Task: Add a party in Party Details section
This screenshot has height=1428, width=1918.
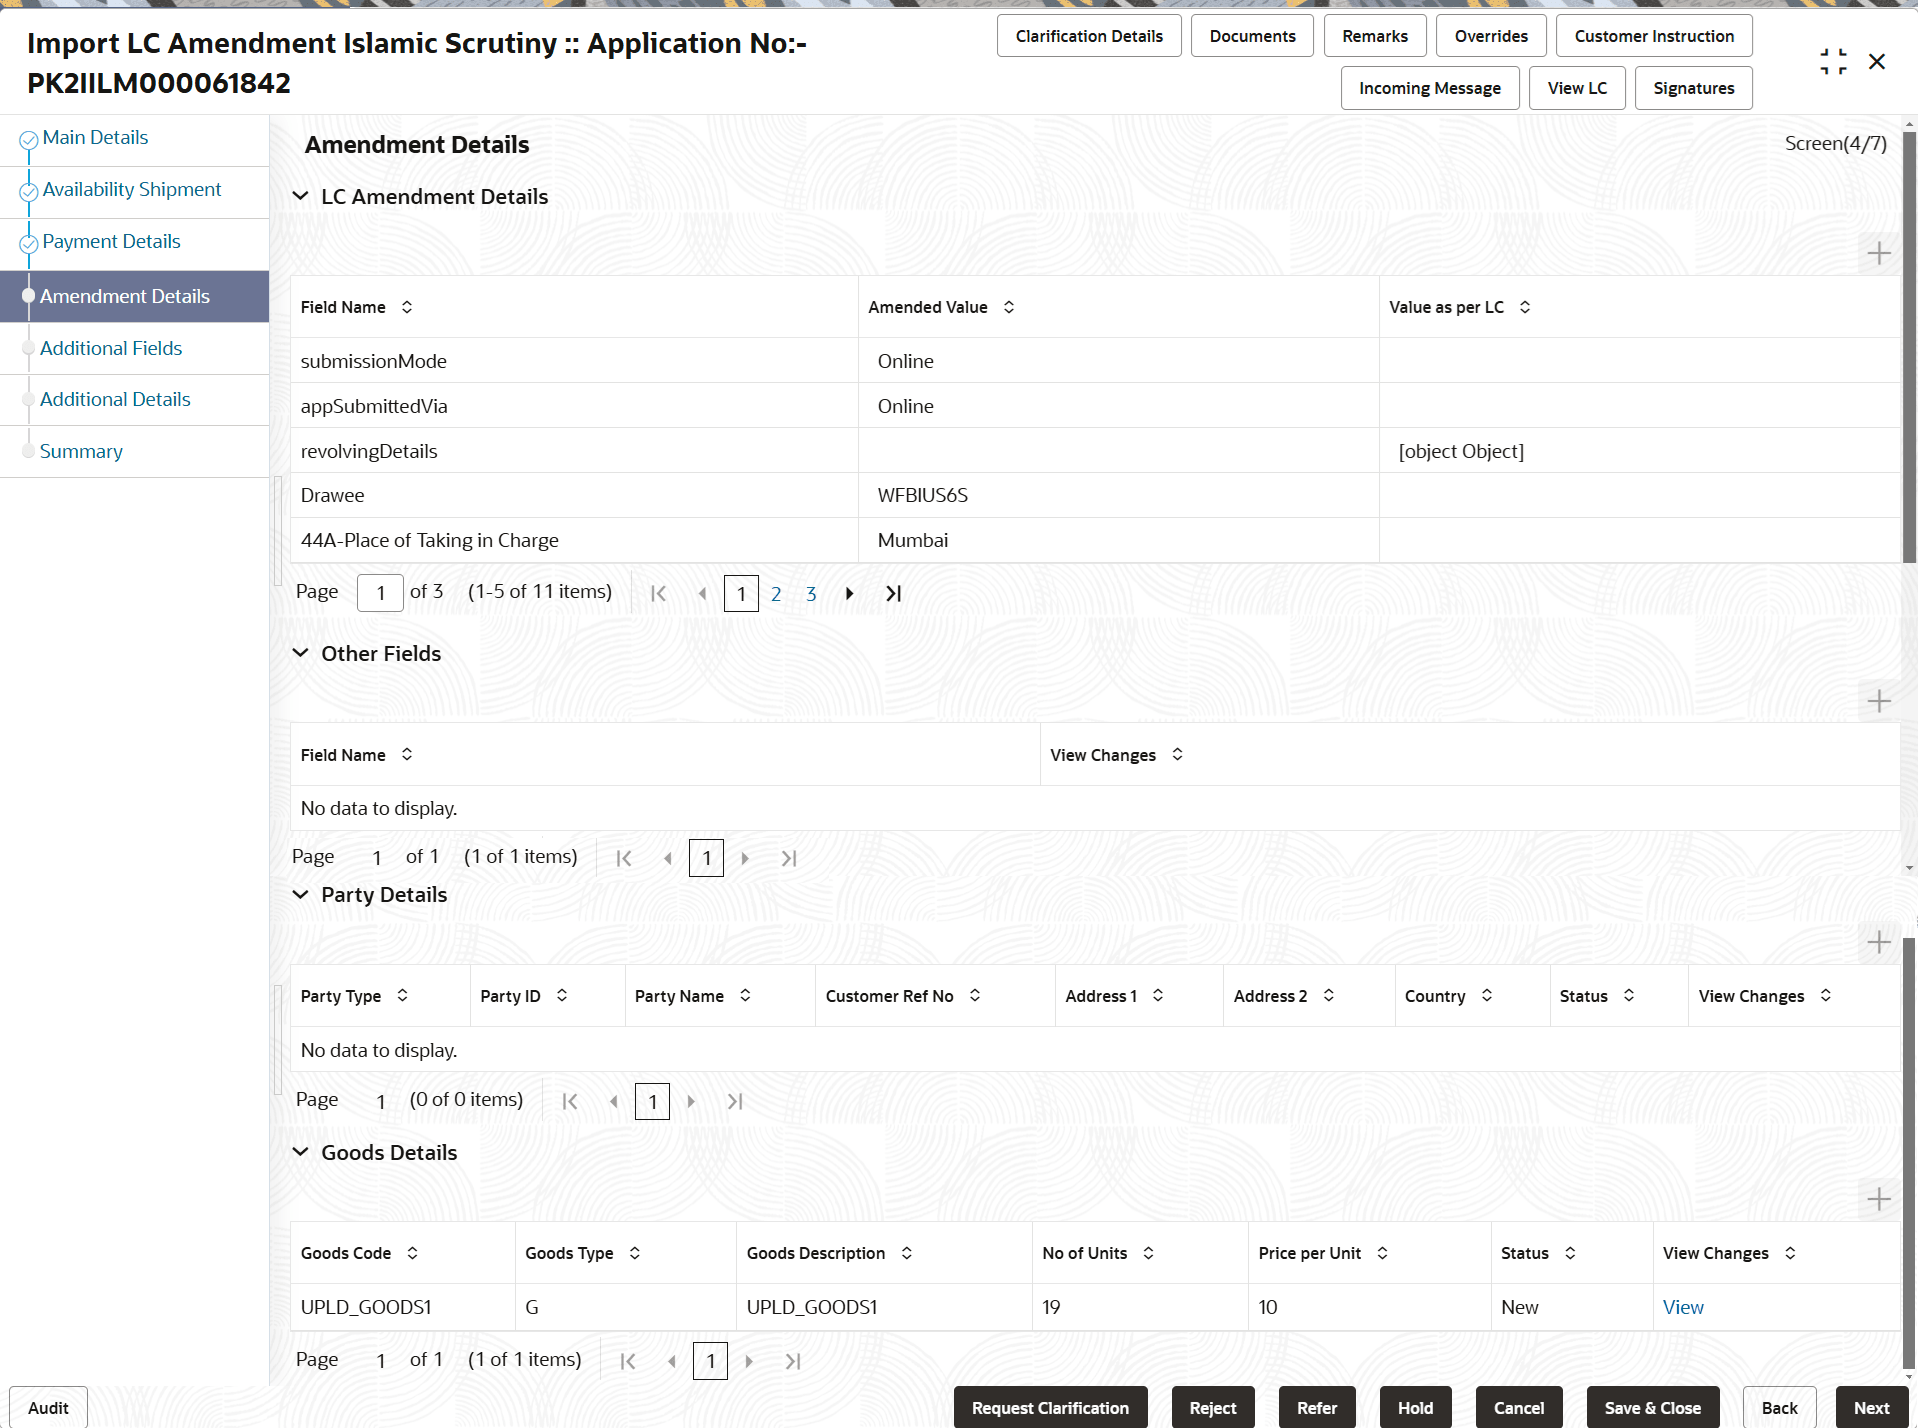Action: point(1877,942)
